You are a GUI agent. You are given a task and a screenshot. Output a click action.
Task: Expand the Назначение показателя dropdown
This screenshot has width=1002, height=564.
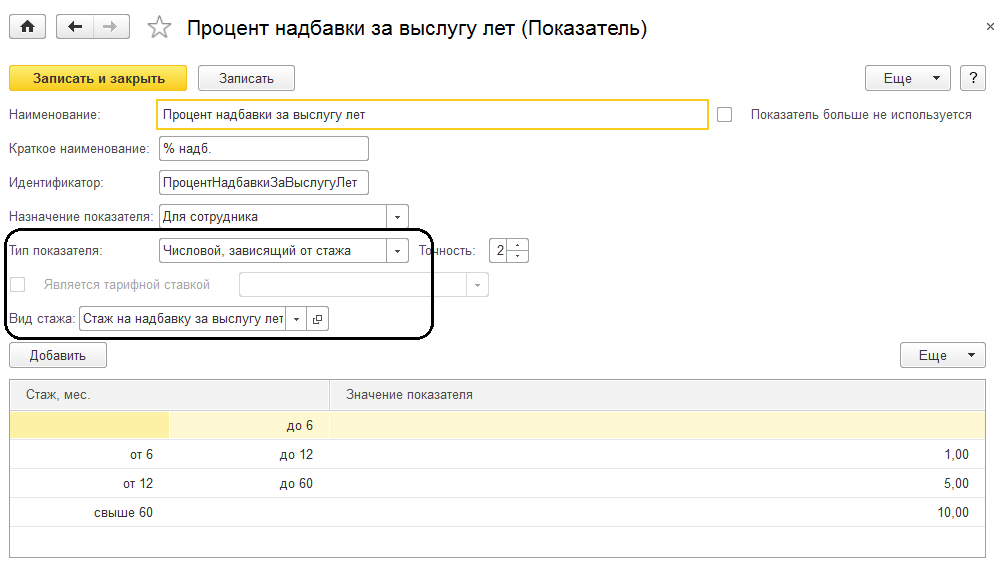398,216
